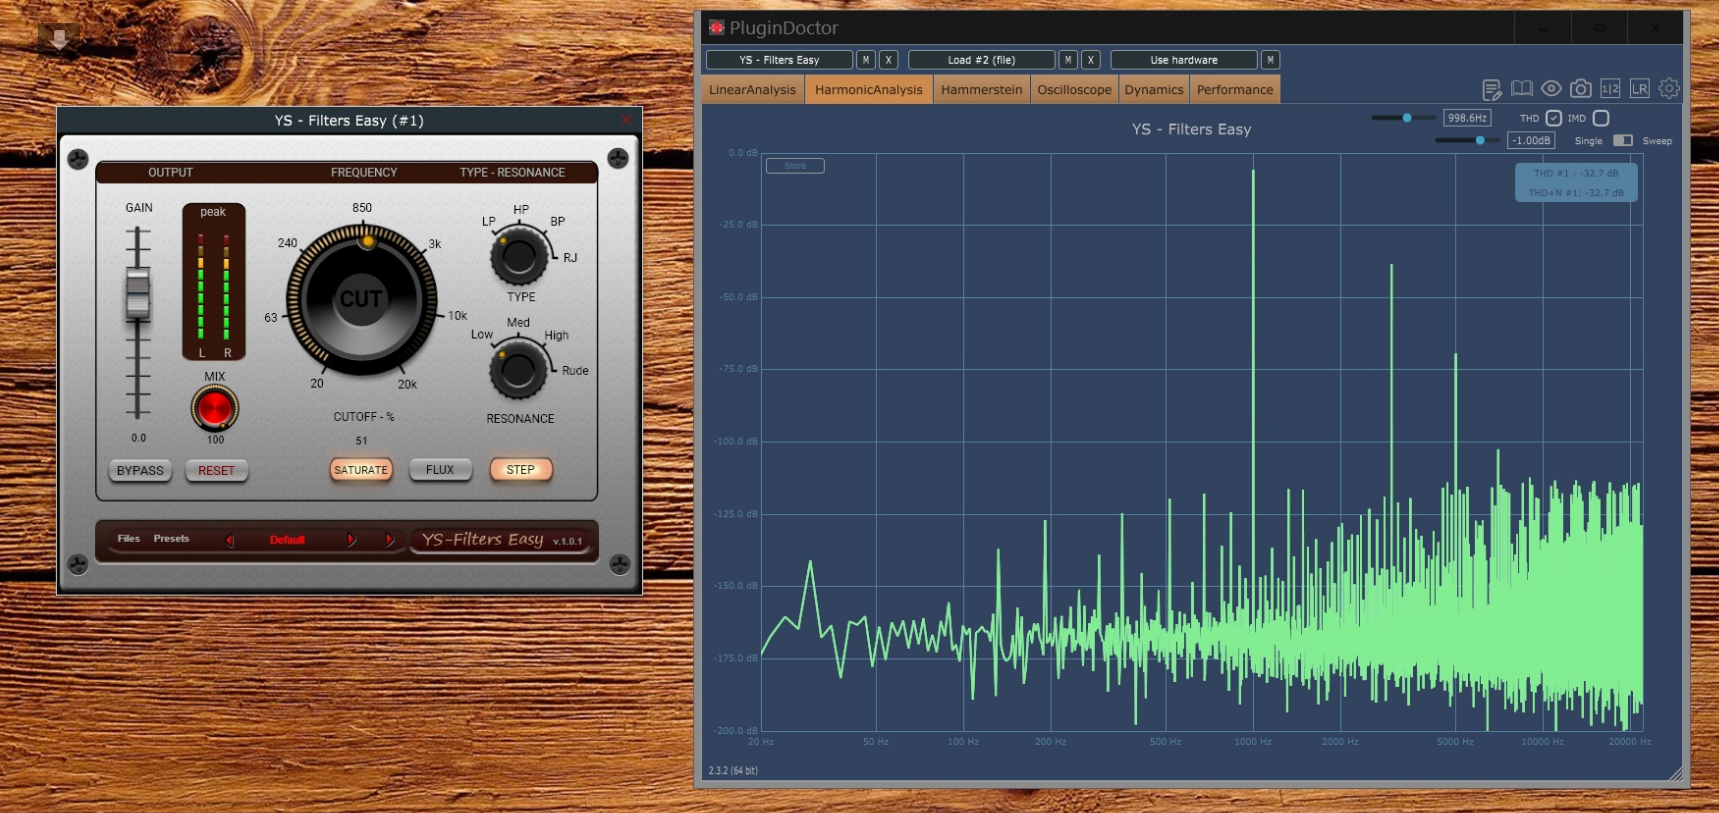Close the YS - Filters Easy plugin window
The width and height of the screenshot is (1719, 813).
tap(626, 120)
